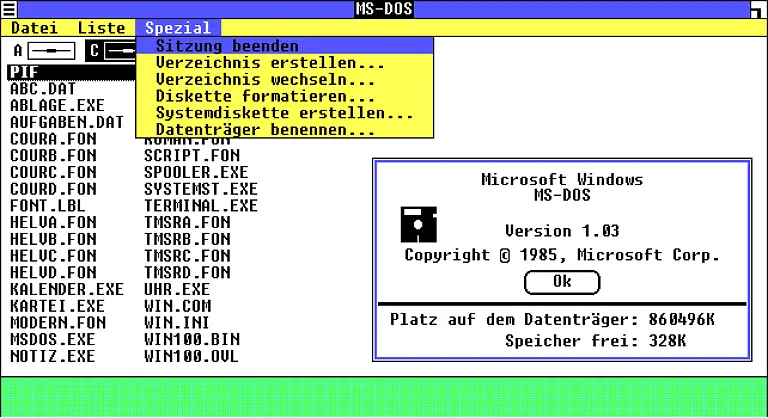Image resolution: width=768 pixels, height=418 pixels.
Task: Open the system menu icon in title bar
Action: pos(9,9)
